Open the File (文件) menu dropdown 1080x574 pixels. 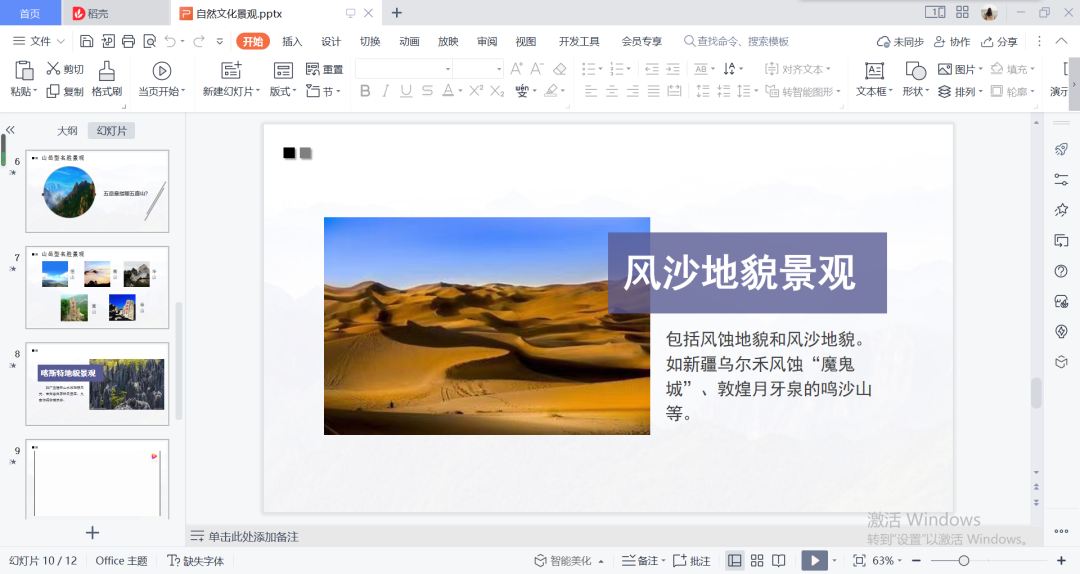40,41
